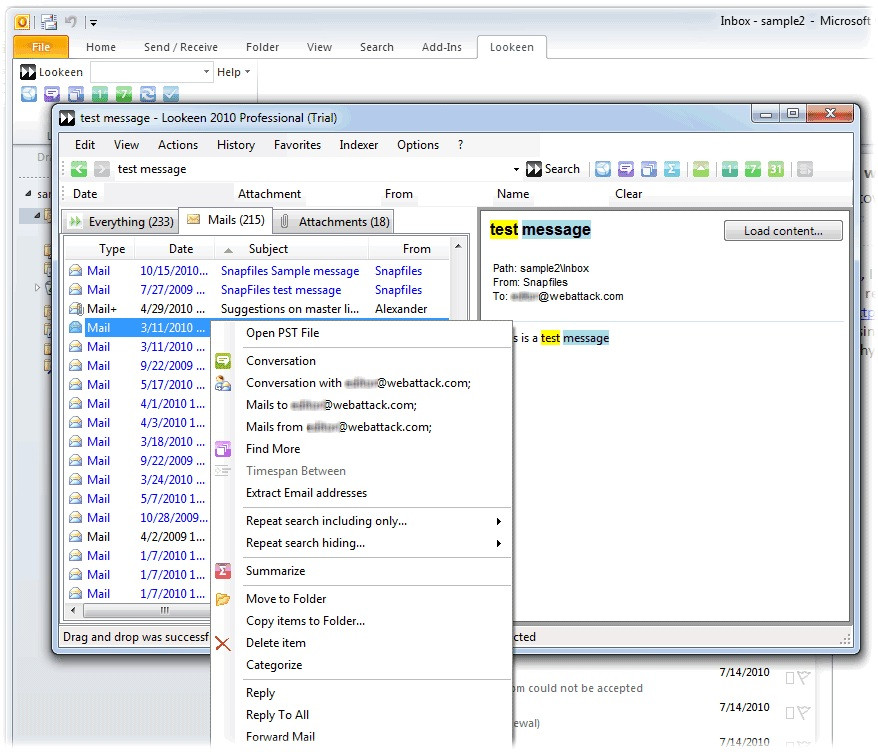Image resolution: width=878 pixels, height=752 pixels.
Task: Click the horizontal scrollbar left arrow in results
Action: (x=73, y=610)
